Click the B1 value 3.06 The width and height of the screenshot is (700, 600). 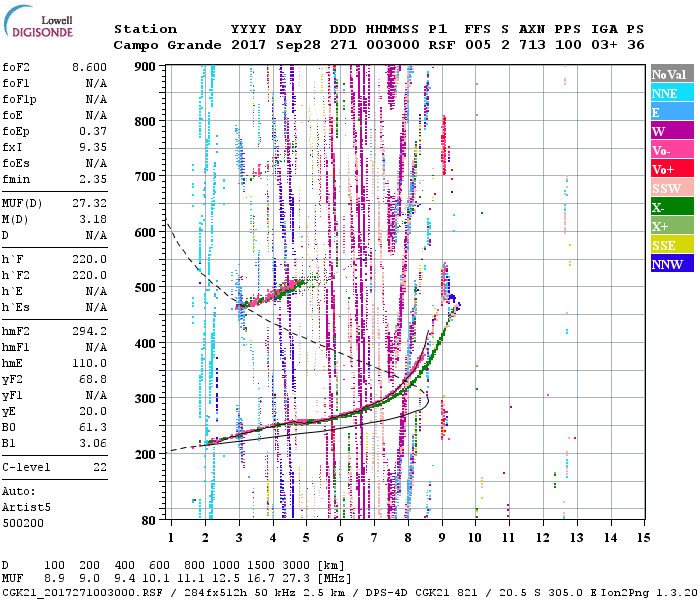click(x=93, y=443)
